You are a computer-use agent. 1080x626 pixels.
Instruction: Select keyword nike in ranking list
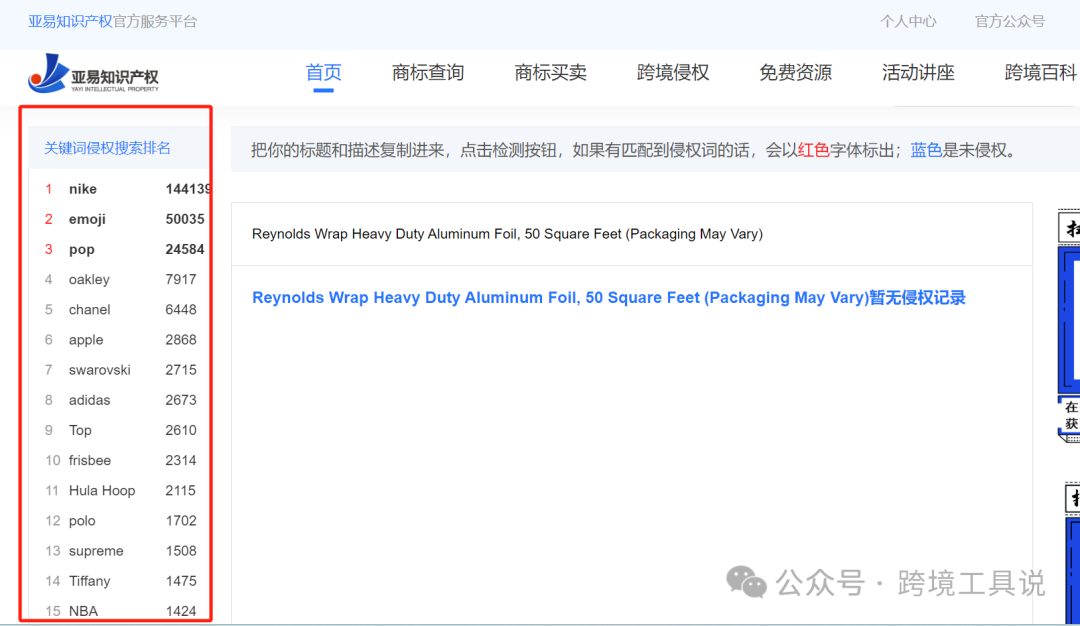83,189
